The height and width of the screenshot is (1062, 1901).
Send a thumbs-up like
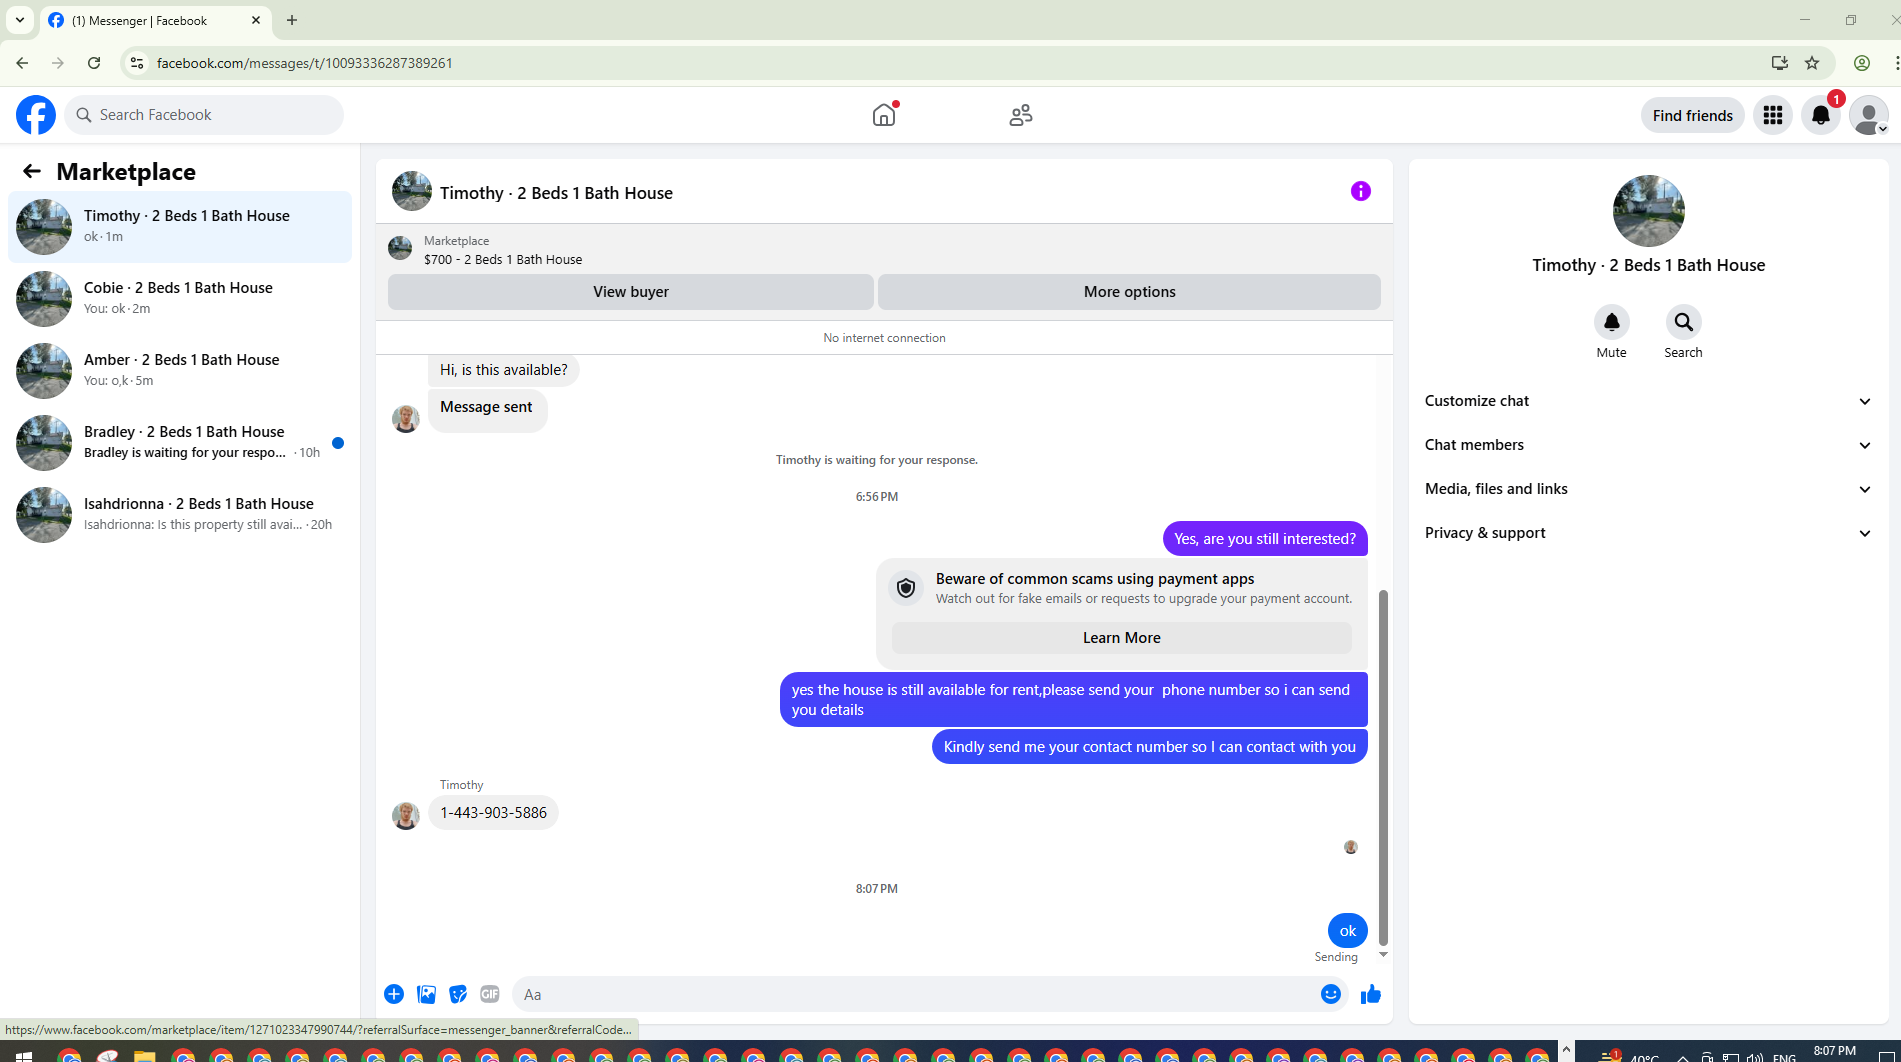tap(1371, 994)
